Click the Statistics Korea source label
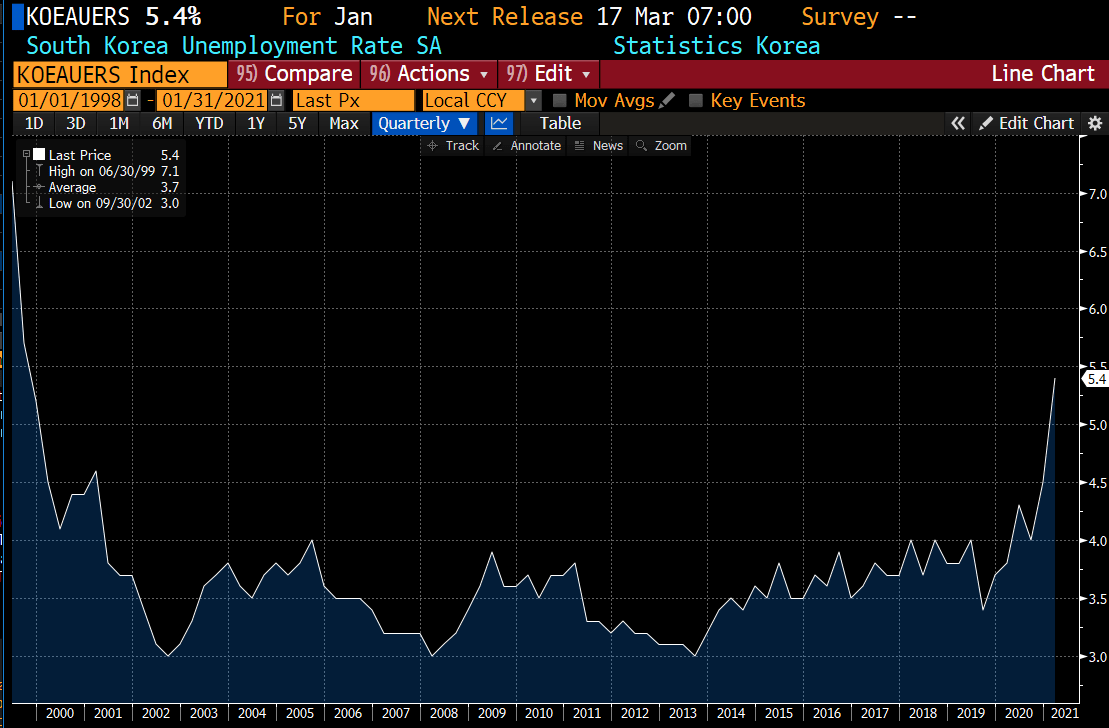The image size is (1109, 728). pos(716,46)
